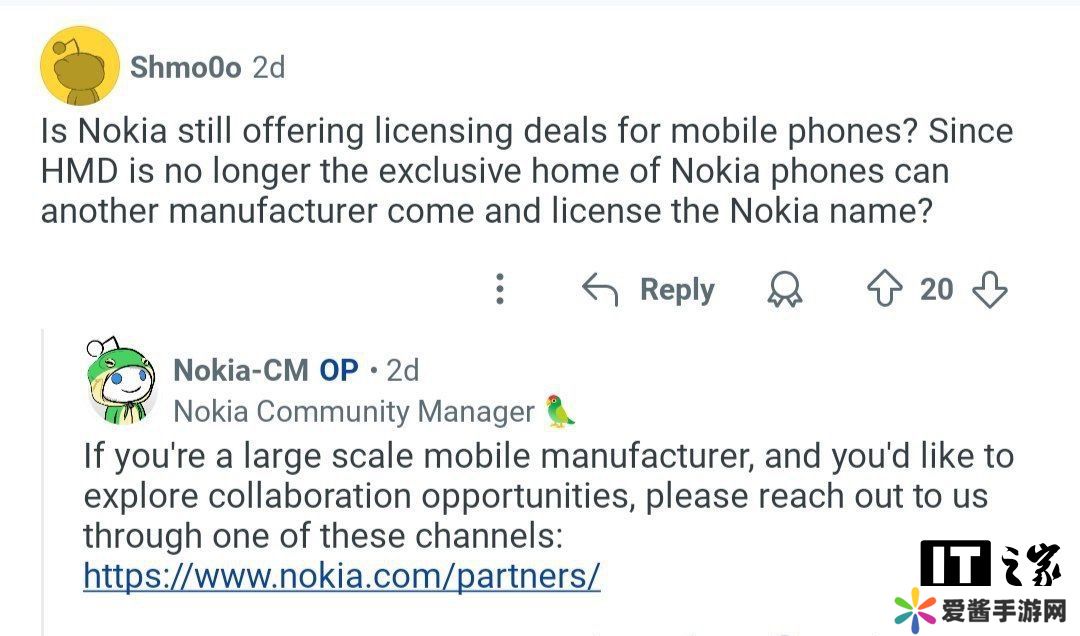Downvote Shmo0o's comment
The height and width of the screenshot is (636, 1080).
(989, 289)
